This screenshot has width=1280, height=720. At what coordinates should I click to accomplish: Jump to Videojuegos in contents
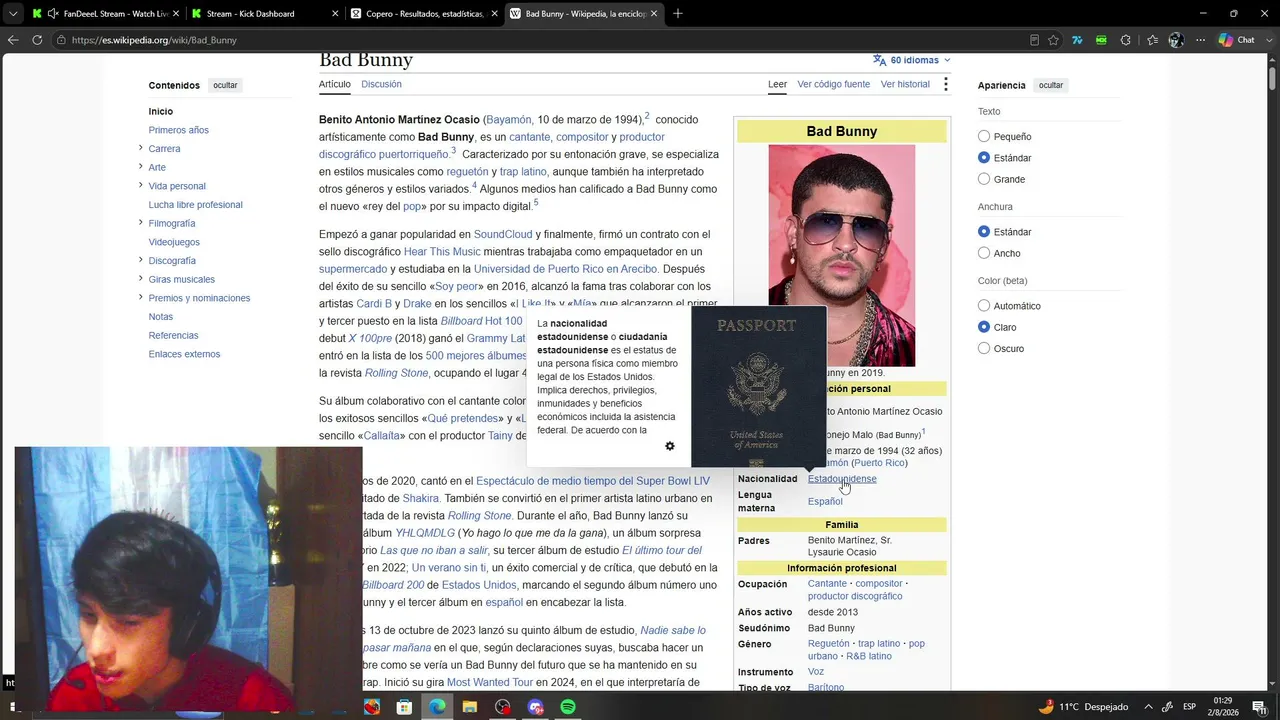click(174, 242)
